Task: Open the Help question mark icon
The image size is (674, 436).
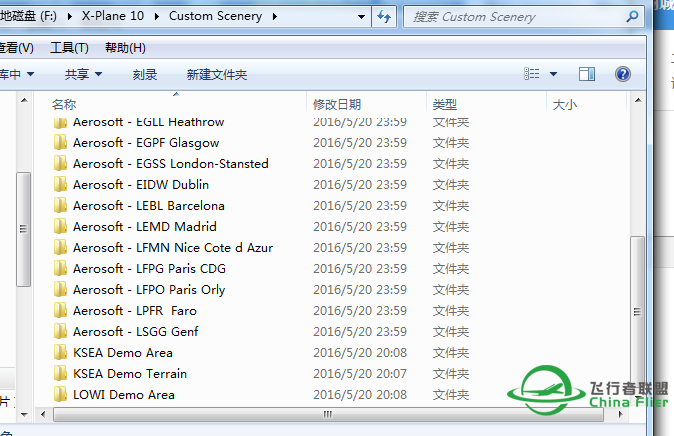Action: pos(622,74)
